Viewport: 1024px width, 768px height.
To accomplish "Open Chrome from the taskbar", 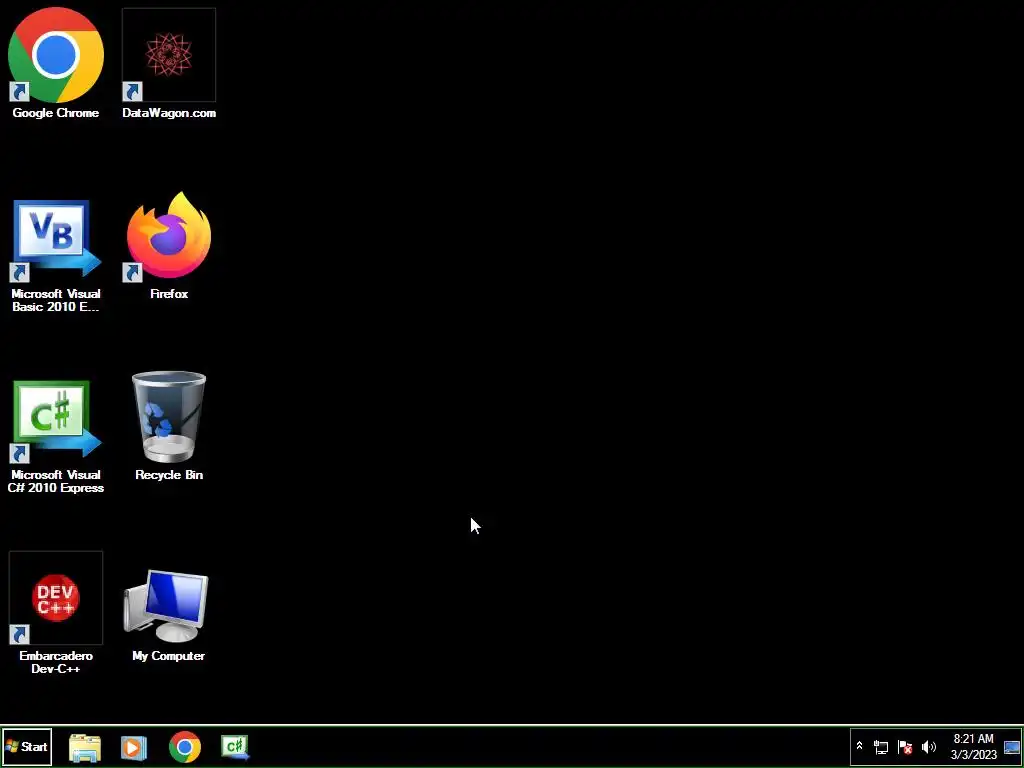I will pos(185,747).
